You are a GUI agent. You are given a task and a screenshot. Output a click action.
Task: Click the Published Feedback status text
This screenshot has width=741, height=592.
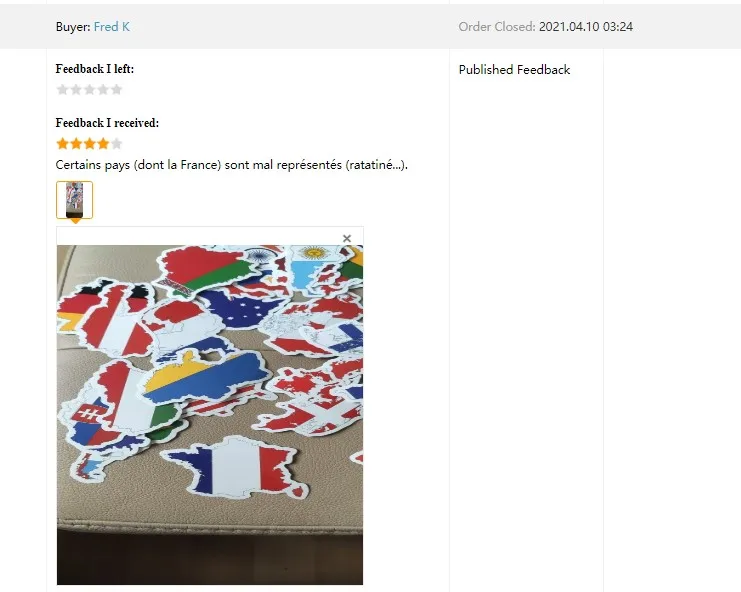pos(514,70)
